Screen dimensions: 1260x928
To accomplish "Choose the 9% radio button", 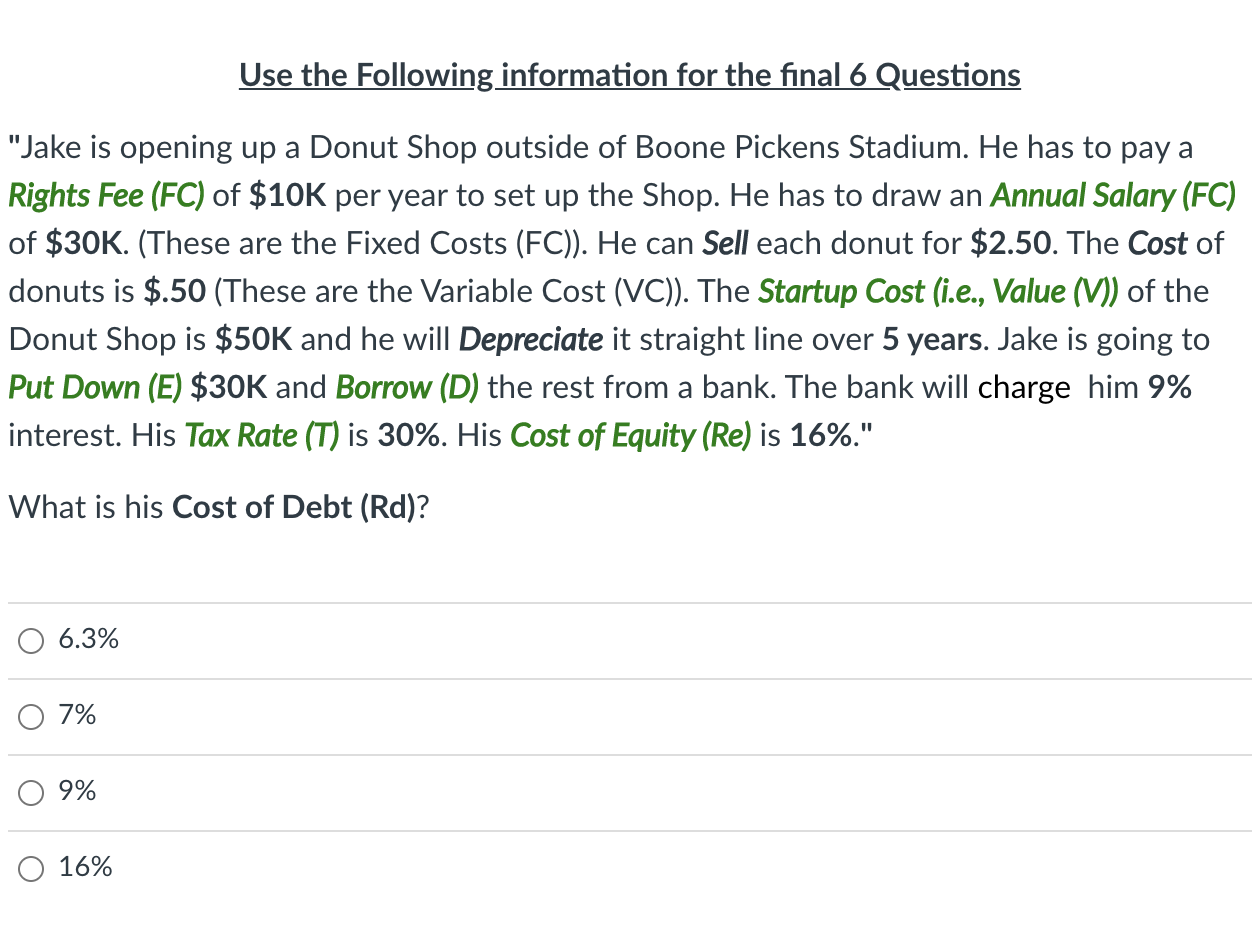I will click(31, 792).
